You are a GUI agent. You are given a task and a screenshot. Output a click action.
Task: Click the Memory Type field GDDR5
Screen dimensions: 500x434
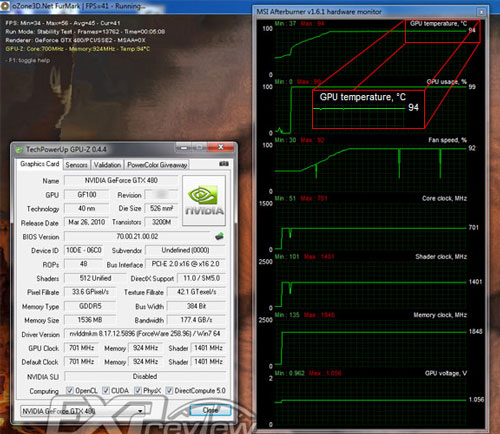point(90,306)
